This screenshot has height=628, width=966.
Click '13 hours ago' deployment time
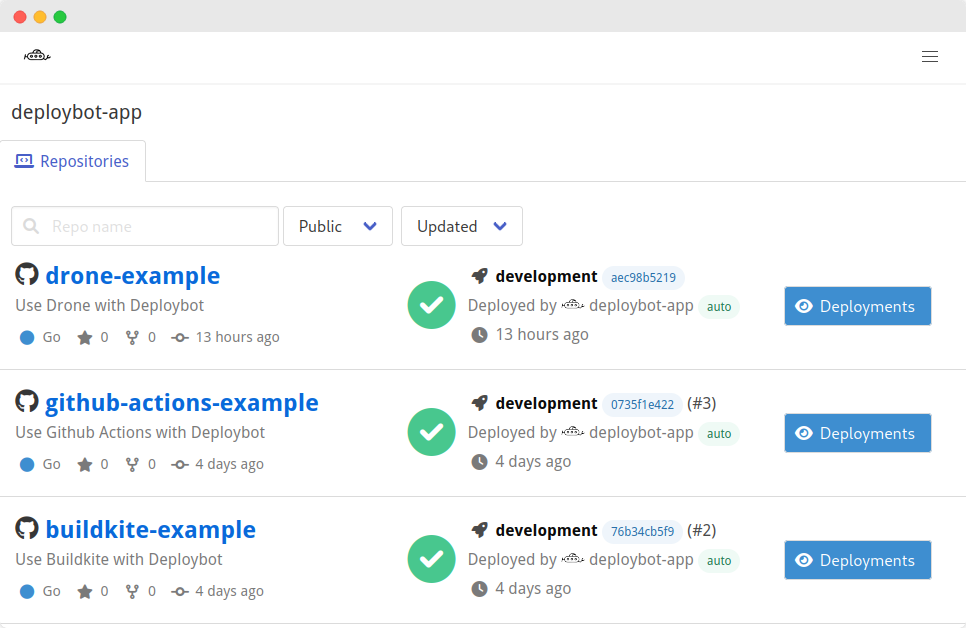tap(542, 335)
